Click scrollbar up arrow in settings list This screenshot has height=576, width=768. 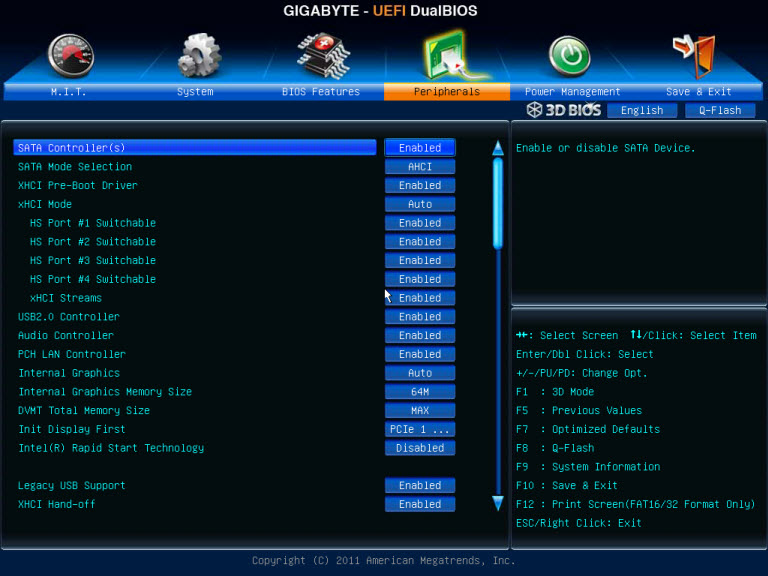[498, 148]
